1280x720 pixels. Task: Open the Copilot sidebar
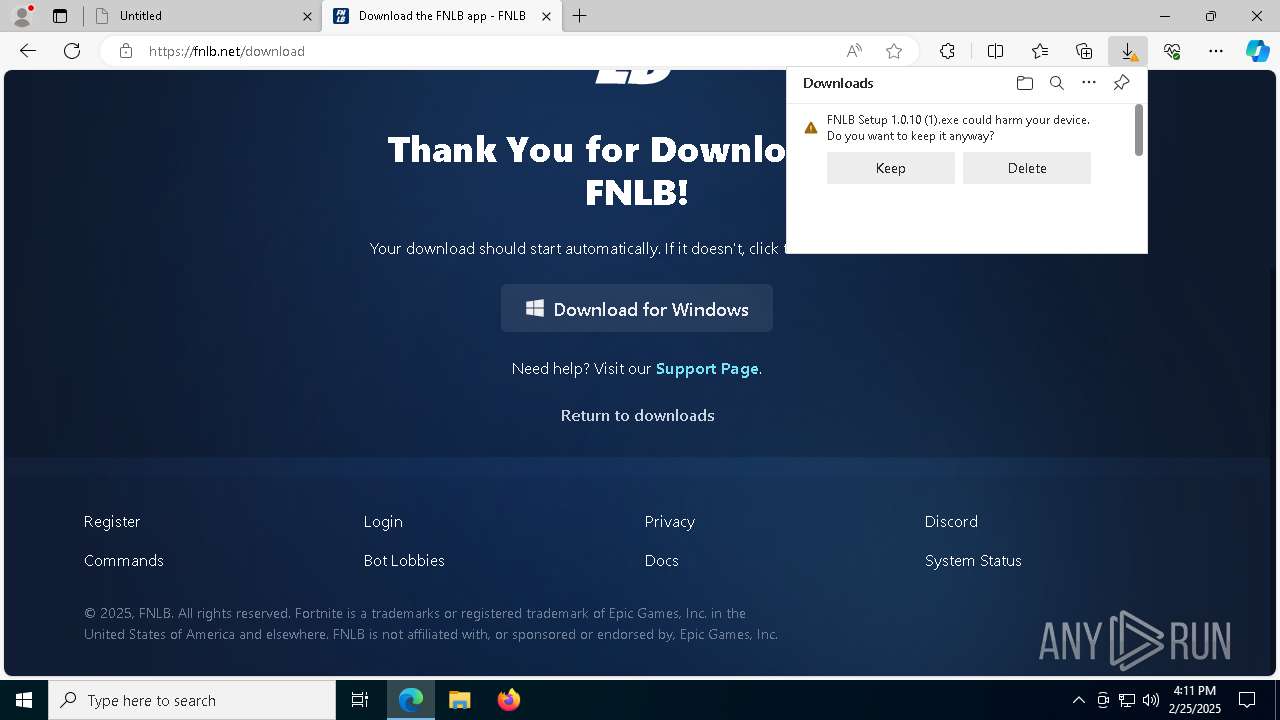tap(1257, 51)
